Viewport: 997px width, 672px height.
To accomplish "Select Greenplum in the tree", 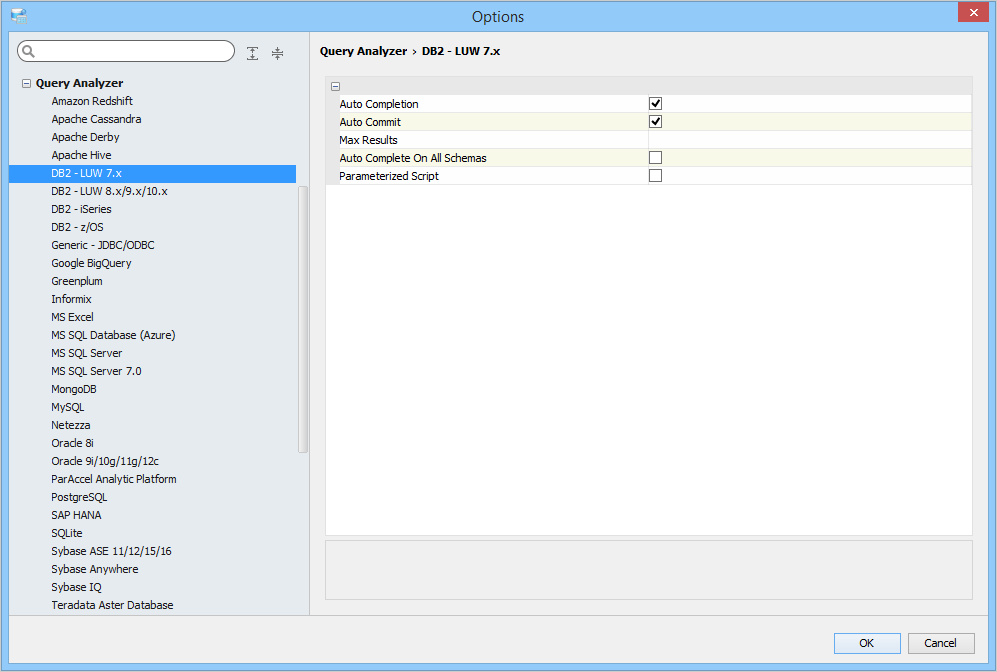I will click(76, 281).
